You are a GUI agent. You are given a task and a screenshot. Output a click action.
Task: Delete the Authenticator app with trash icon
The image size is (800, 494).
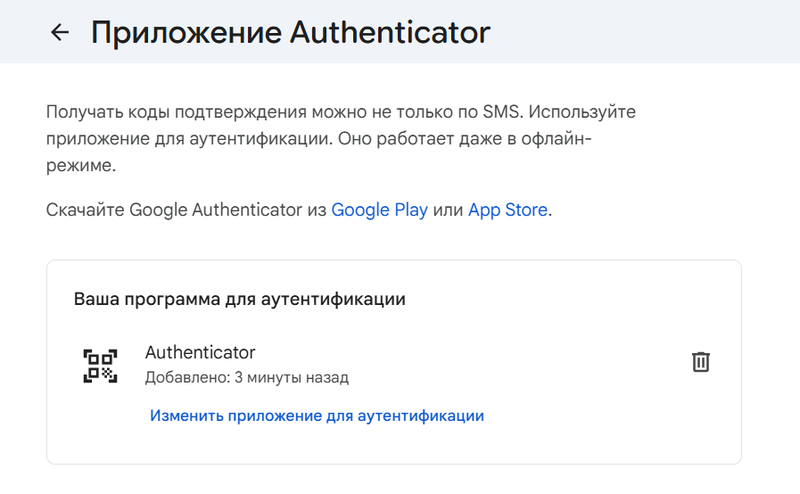[x=701, y=362]
